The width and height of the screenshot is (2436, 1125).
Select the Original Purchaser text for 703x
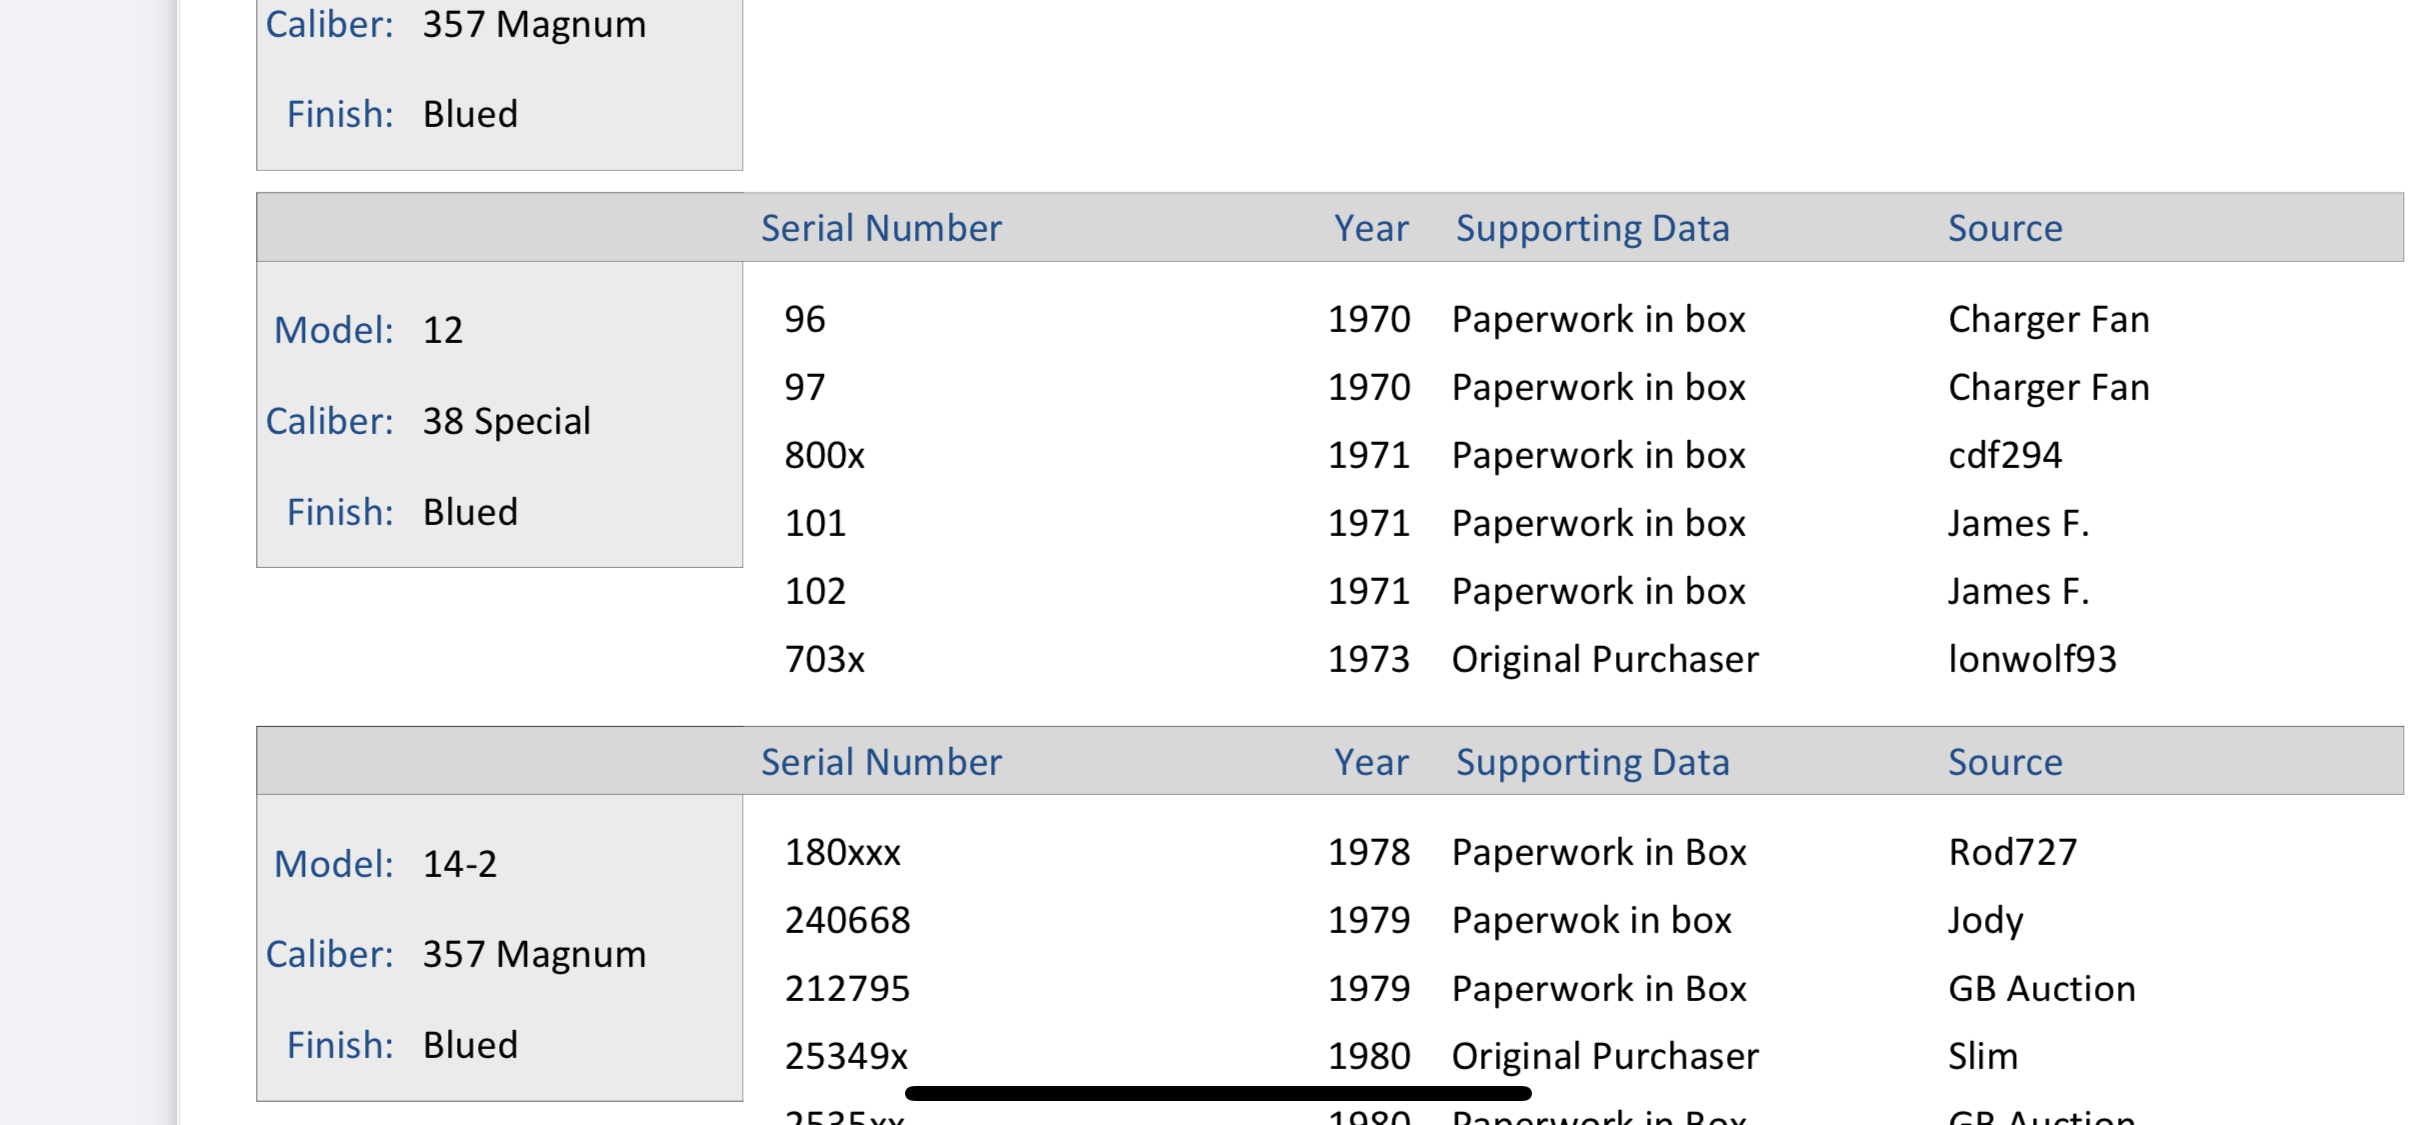tap(1605, 659)
